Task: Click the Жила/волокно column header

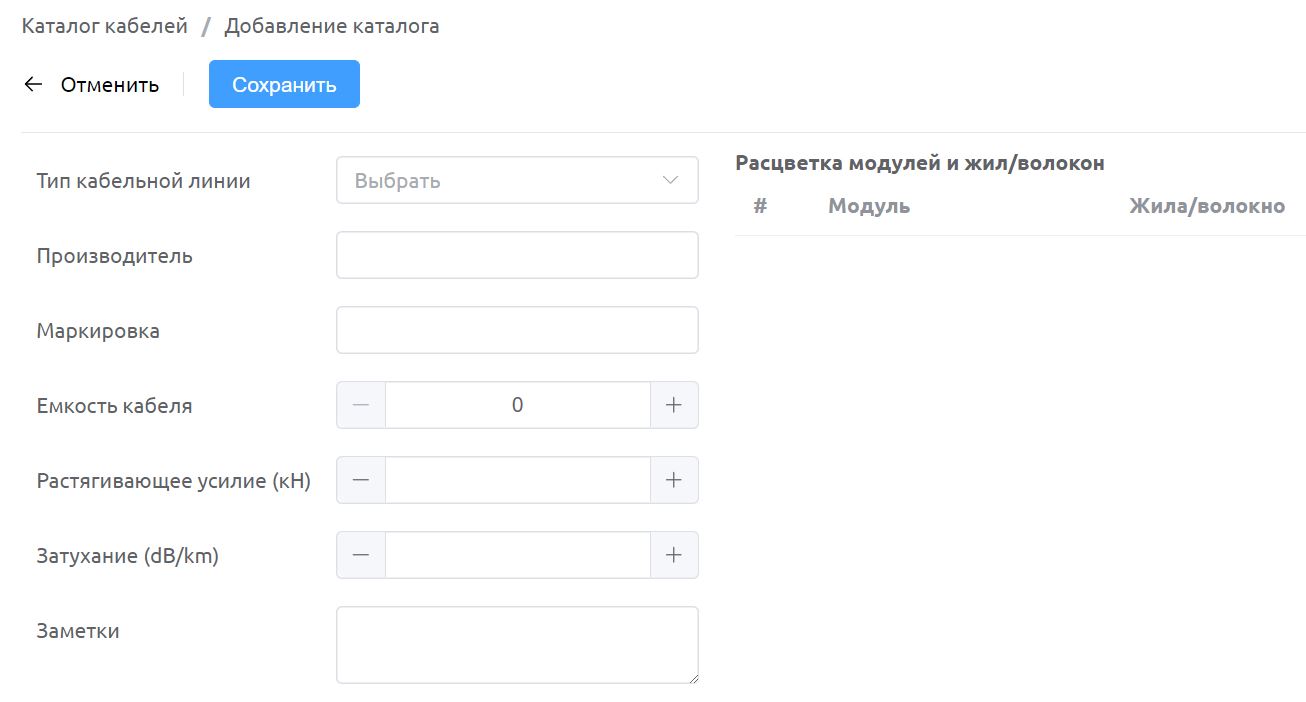Action: [x=1207, y=206]
